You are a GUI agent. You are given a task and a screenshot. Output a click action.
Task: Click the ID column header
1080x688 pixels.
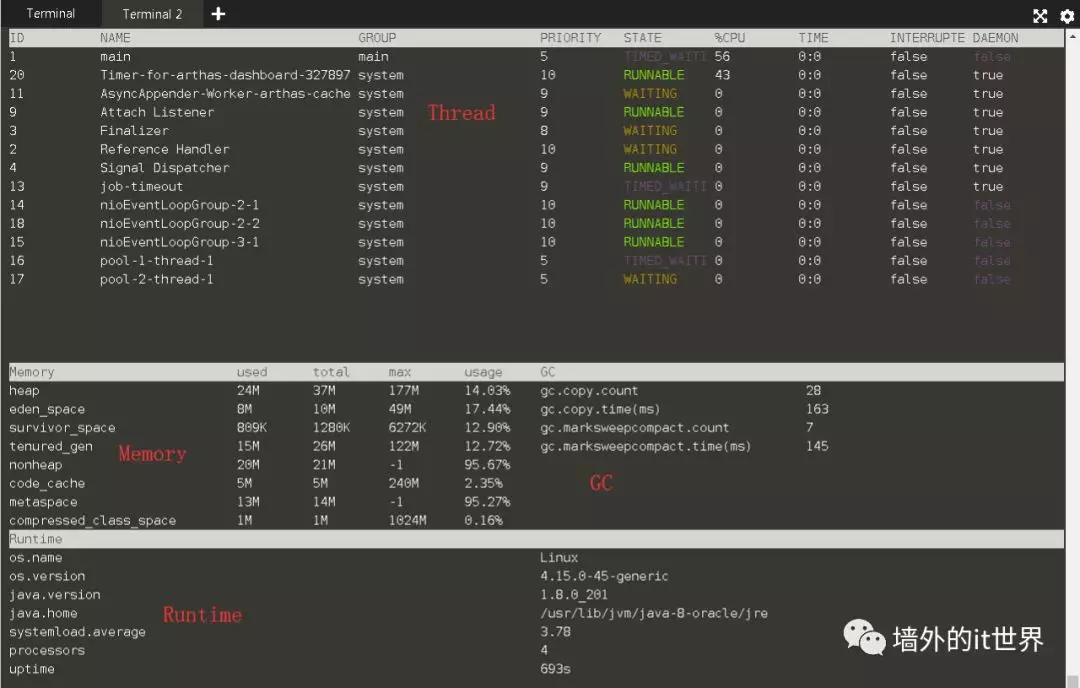(17, 38)
